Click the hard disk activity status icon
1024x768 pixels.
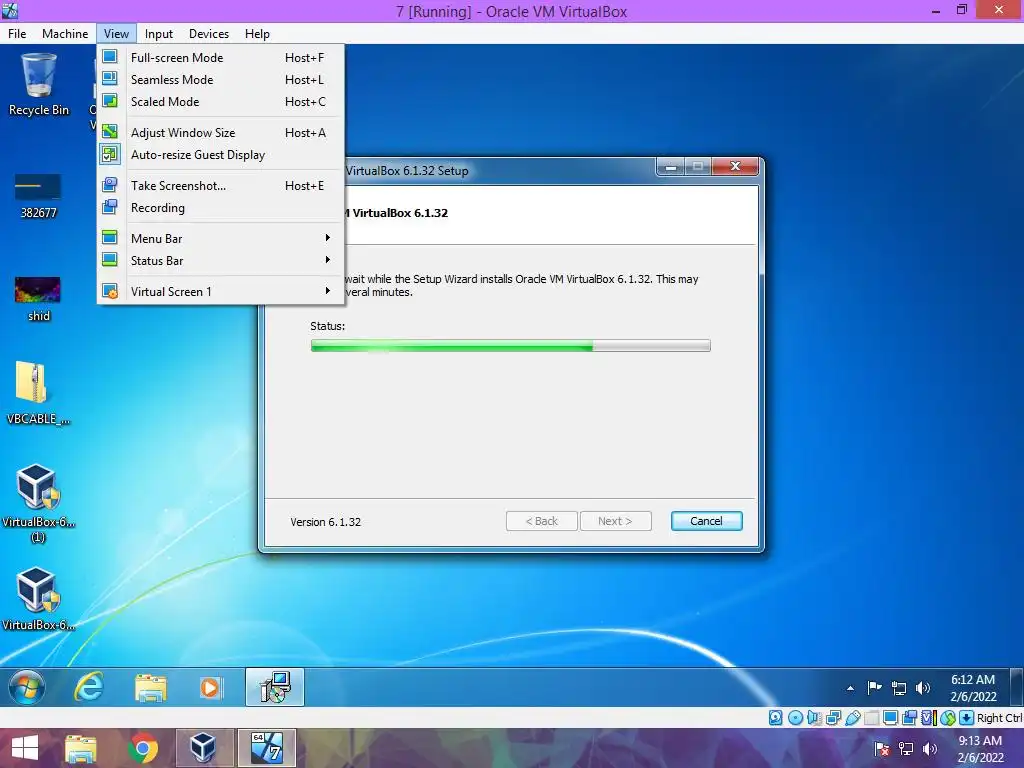tap(775, 718)
